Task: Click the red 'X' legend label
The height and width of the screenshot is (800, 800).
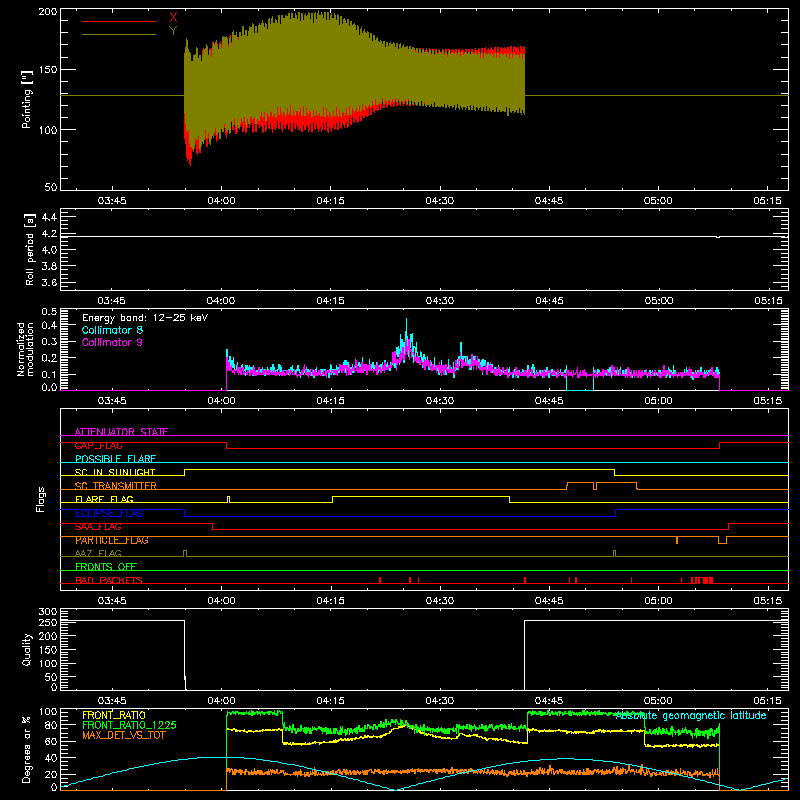Action: click(x=173, y=17)
